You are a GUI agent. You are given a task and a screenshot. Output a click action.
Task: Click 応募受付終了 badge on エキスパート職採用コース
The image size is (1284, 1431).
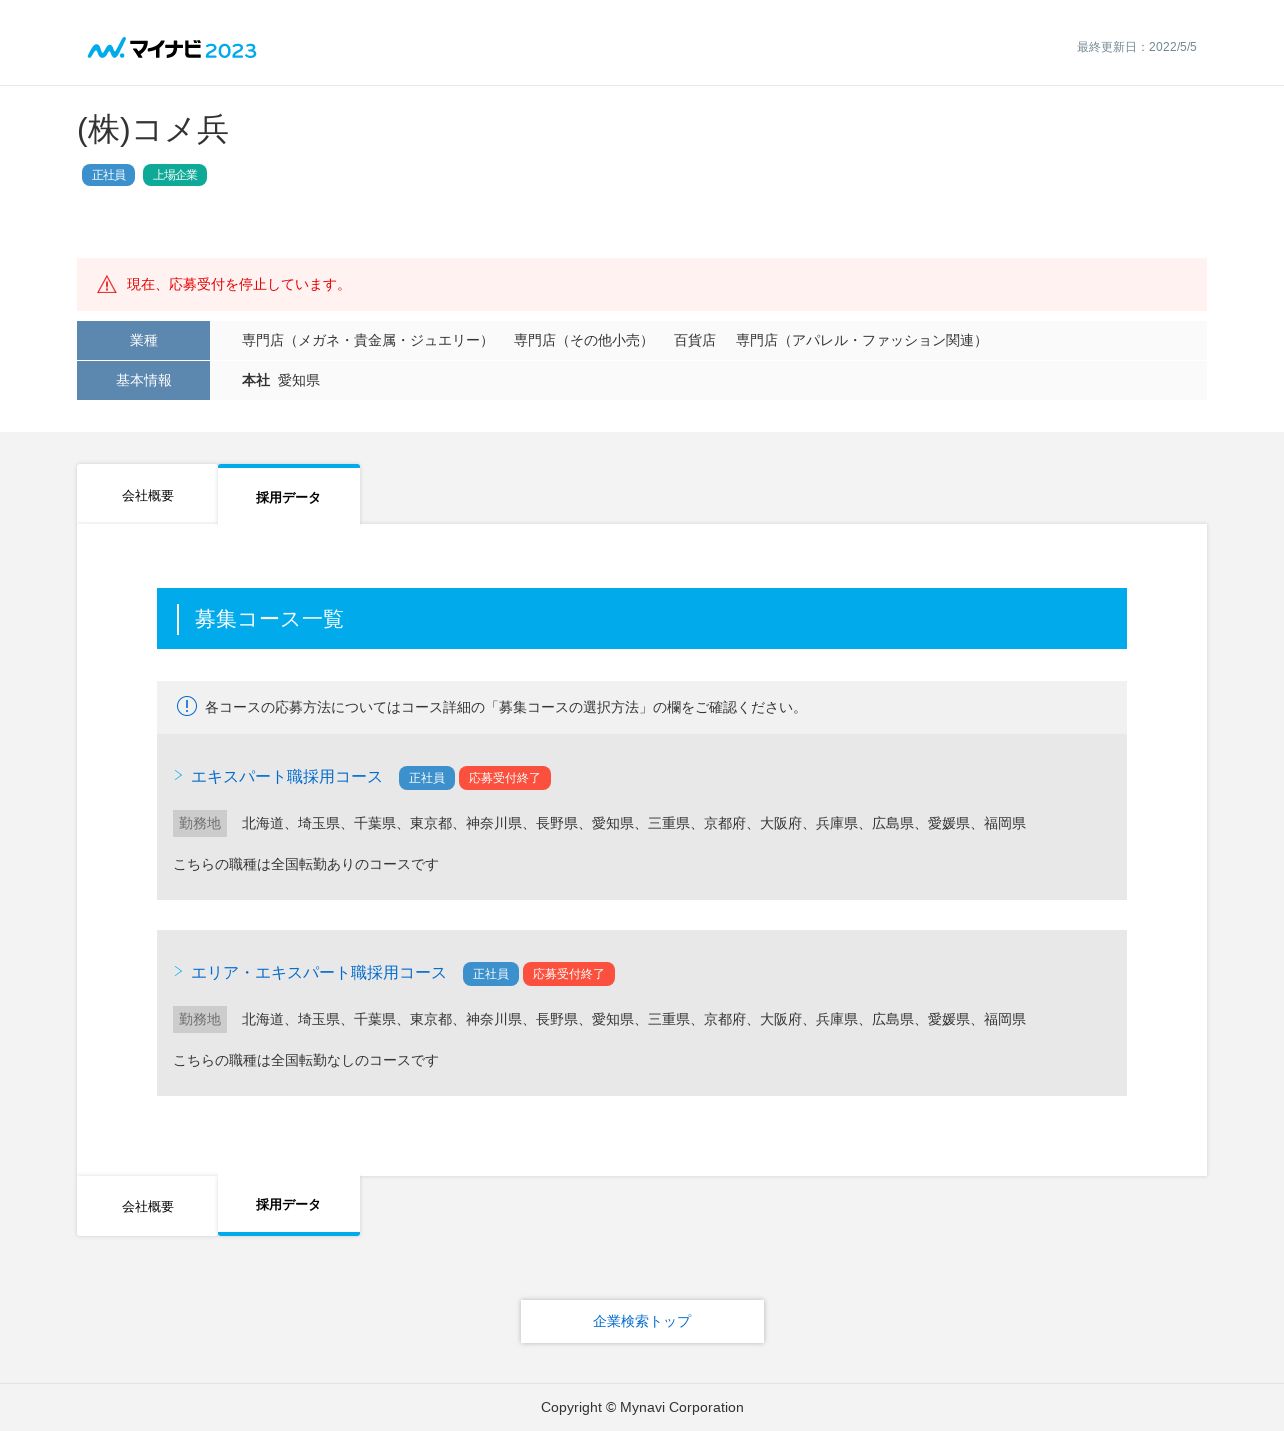point(505,778)
